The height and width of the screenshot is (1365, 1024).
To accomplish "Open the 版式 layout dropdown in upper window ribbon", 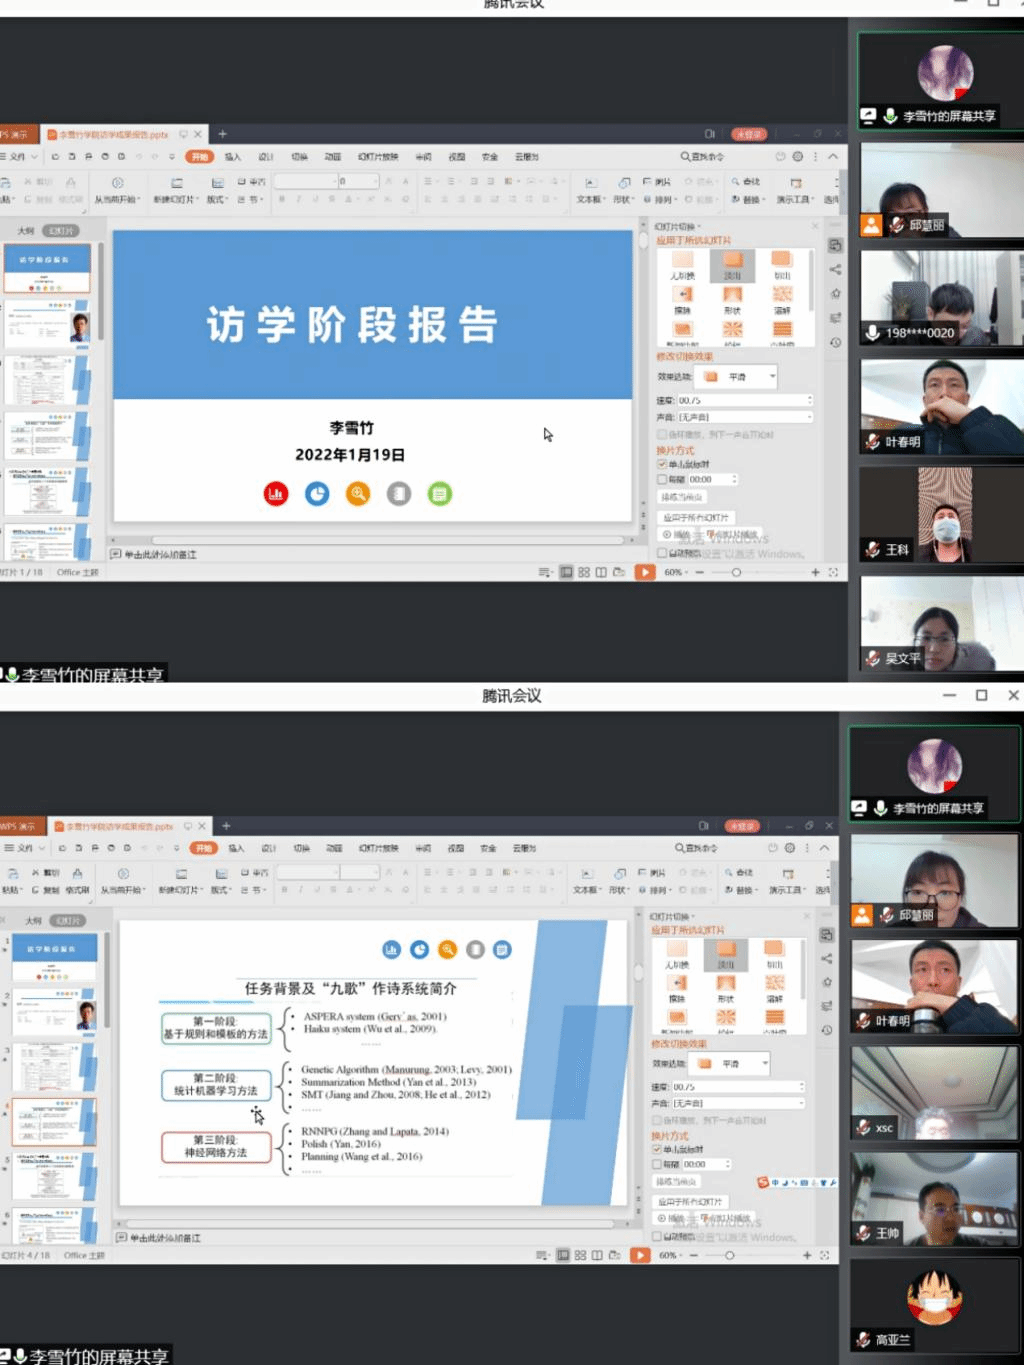I will coord(217,199).
